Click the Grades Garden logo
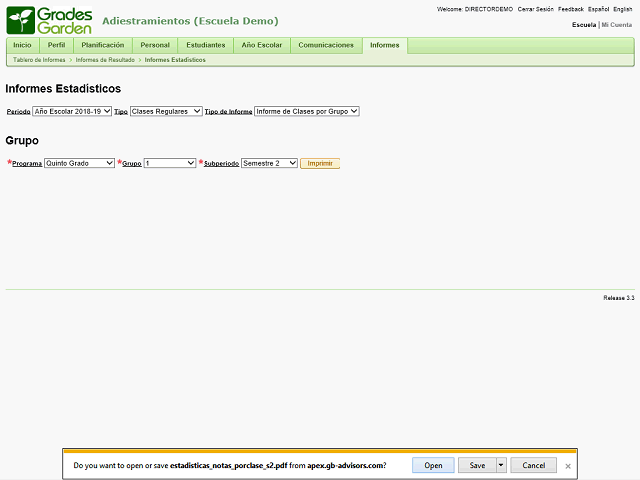Viewport: 640px width, 480px height. [50, 20]
